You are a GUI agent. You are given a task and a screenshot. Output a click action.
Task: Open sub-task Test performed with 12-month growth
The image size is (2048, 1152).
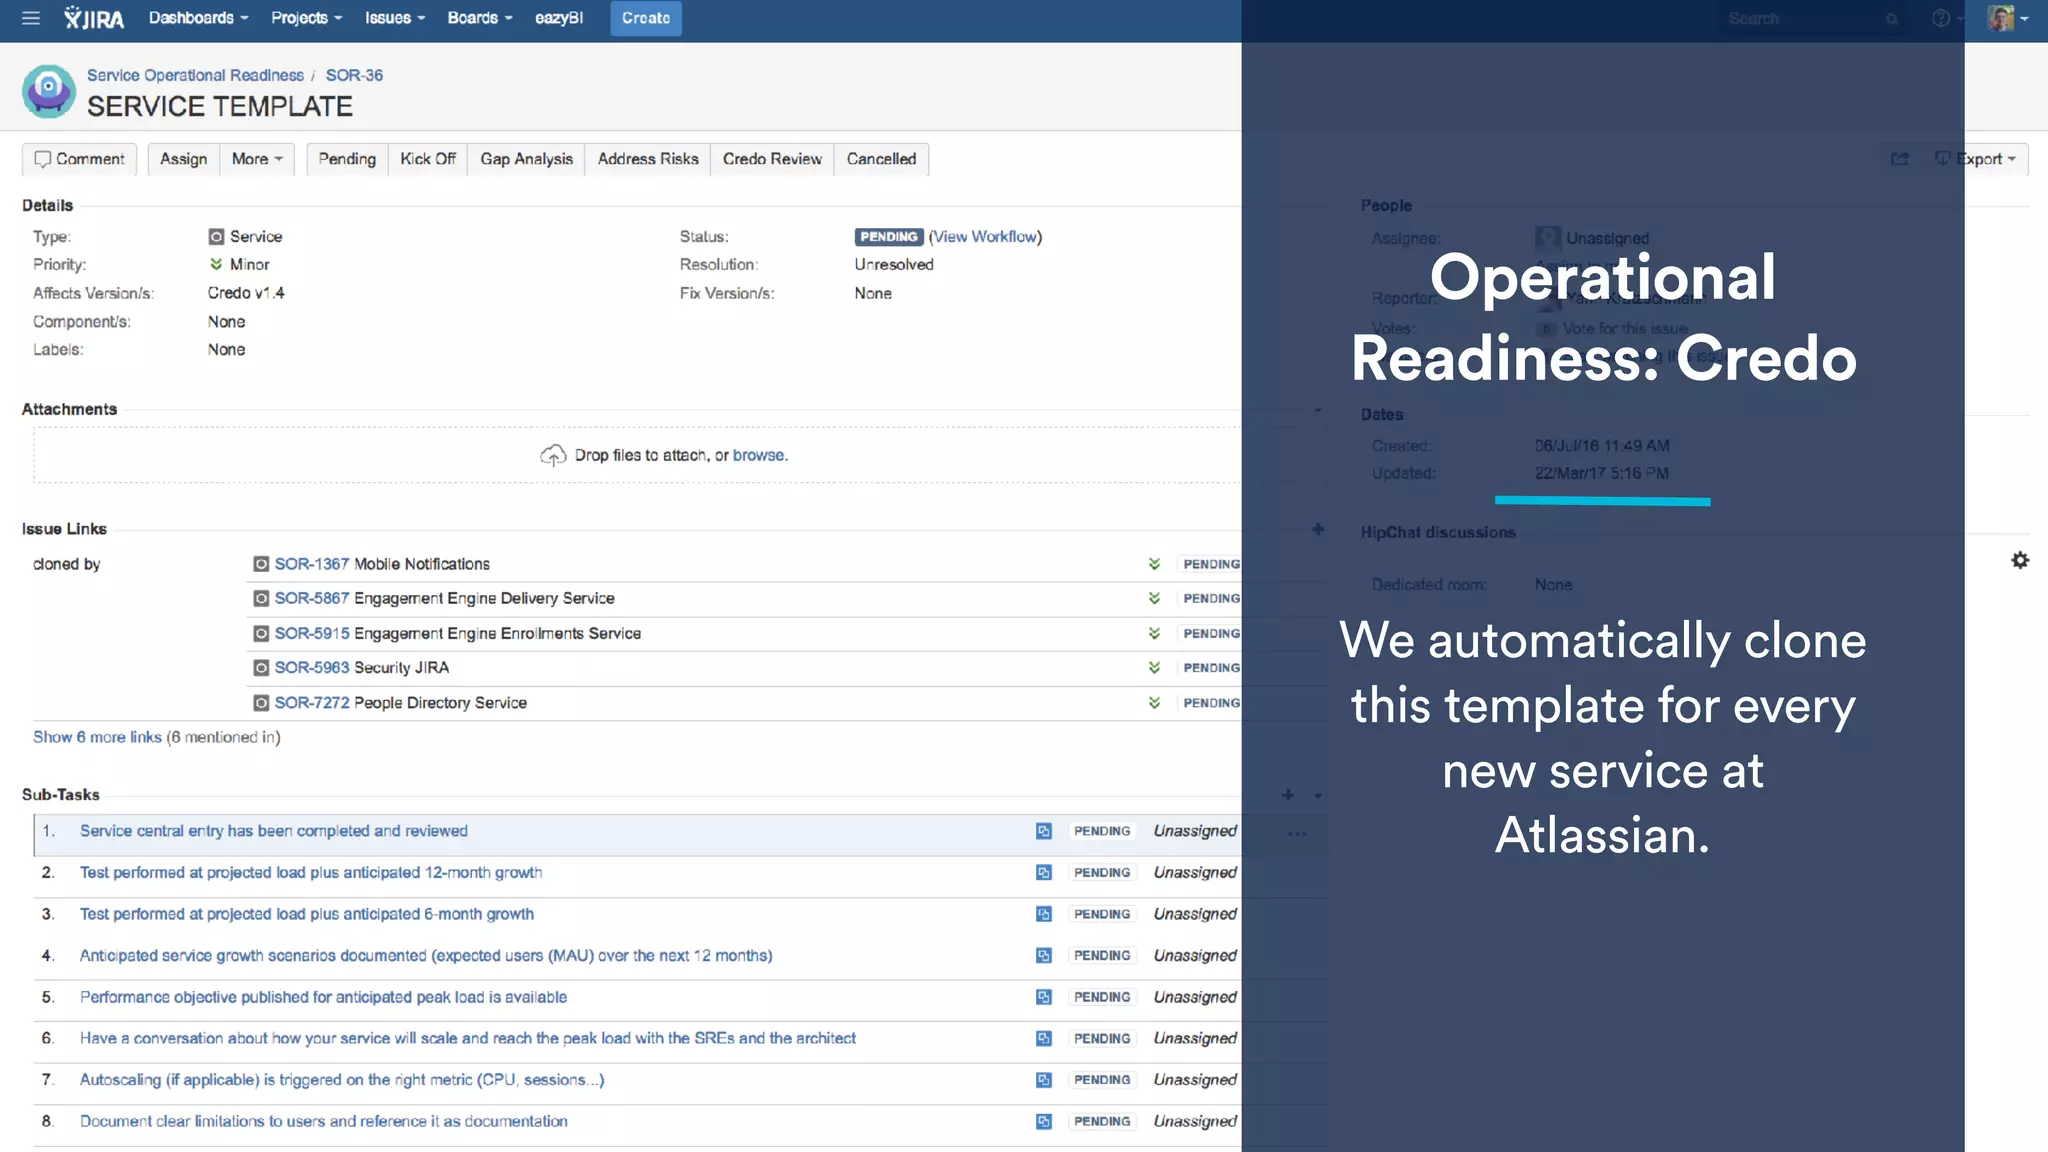coord(311,873)
